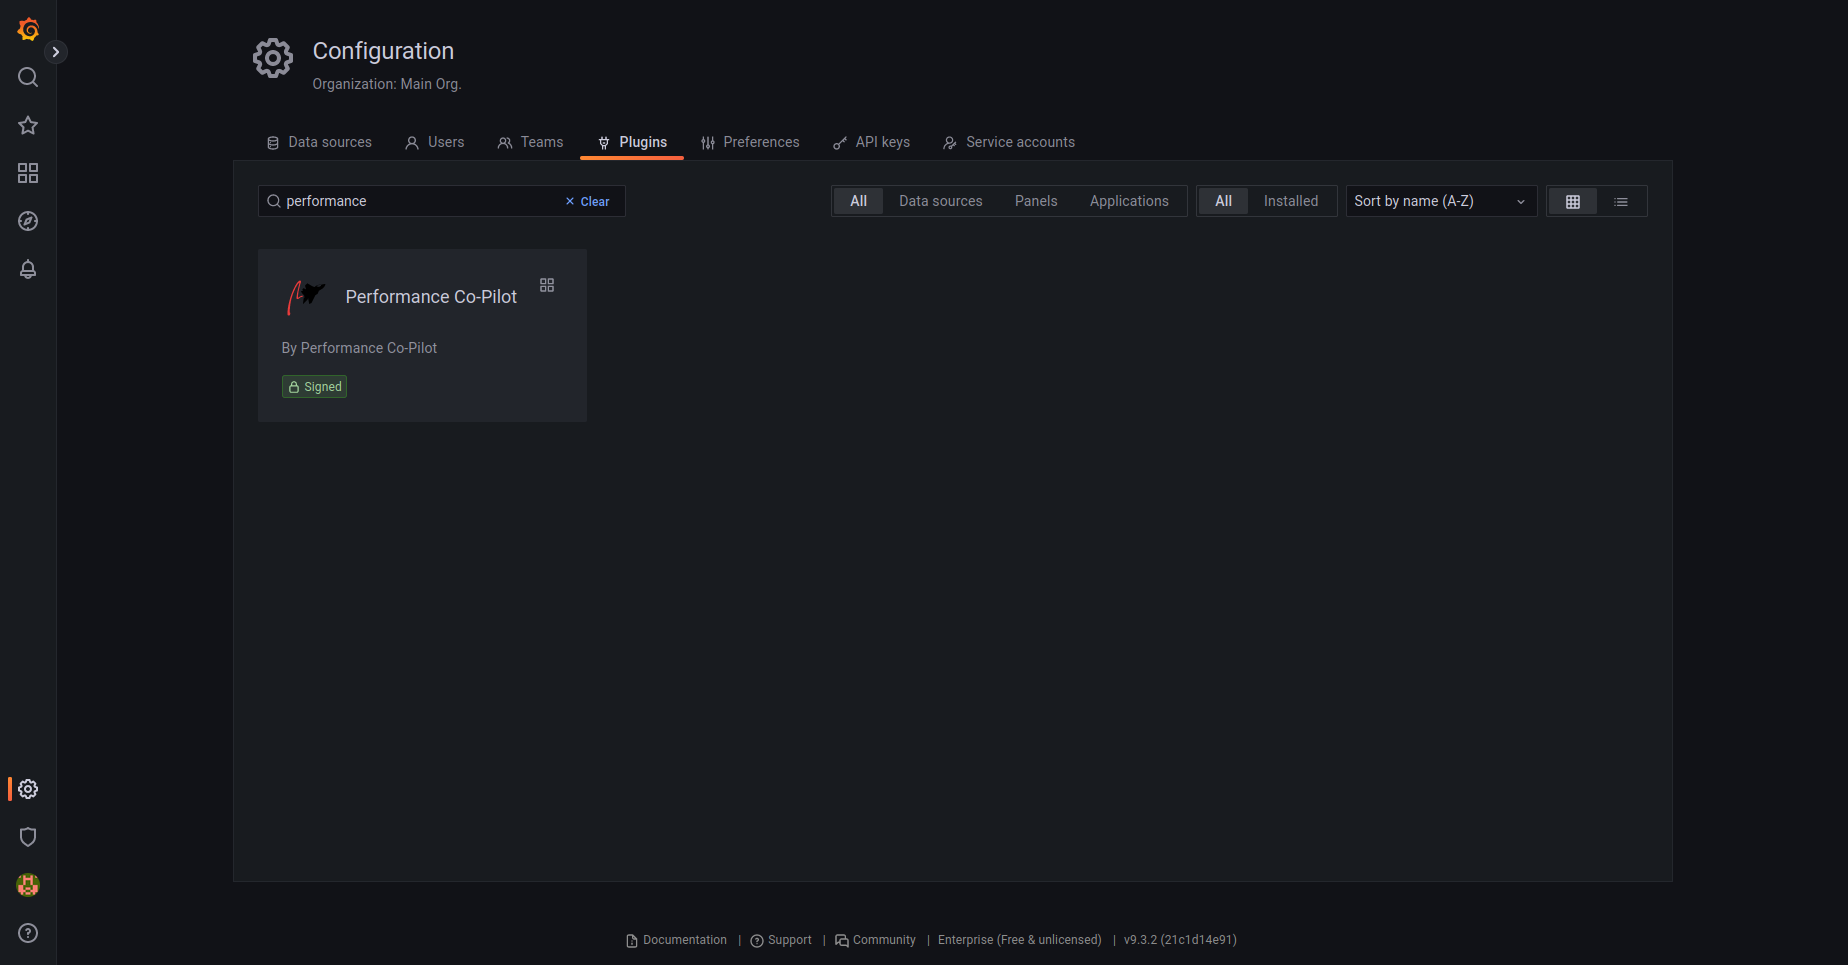The width and height of the screenshot is (1848, 965).
Task: Click the Organization: Main Org. subtitle
Action: pyautogui.click(x=387, y=84)
